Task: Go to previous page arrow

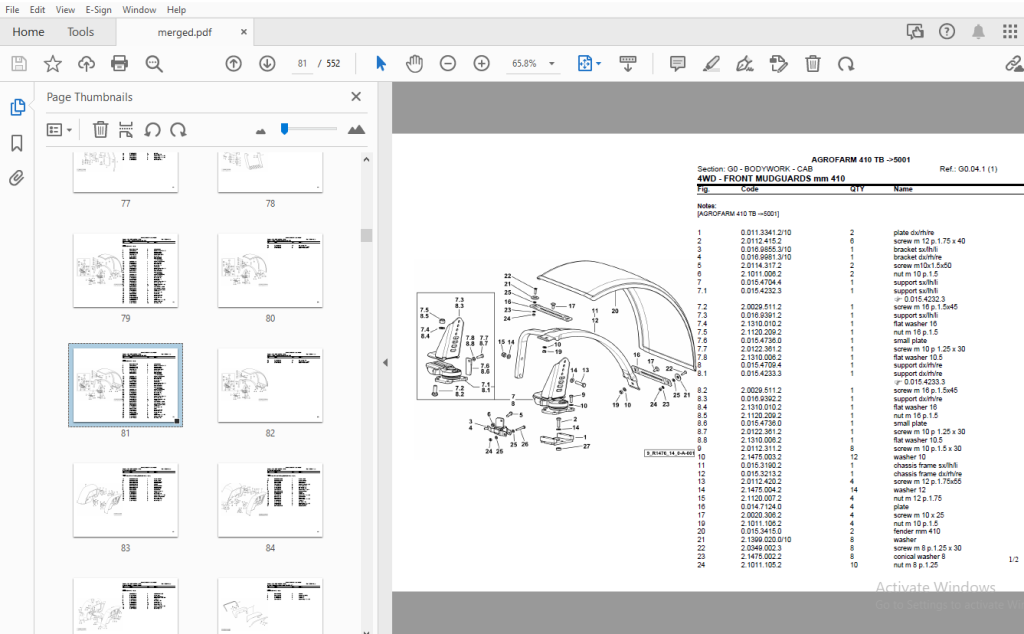Action: click(233, 63)
